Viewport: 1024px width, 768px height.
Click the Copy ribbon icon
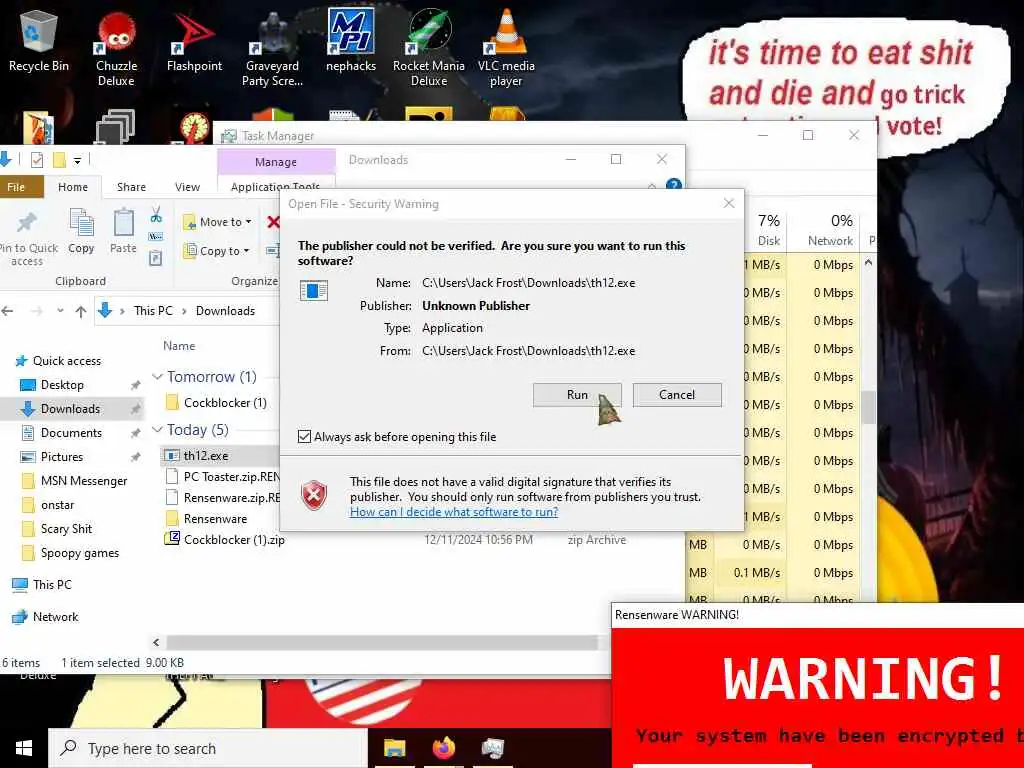pyautogui.click(x=81, y=231)
